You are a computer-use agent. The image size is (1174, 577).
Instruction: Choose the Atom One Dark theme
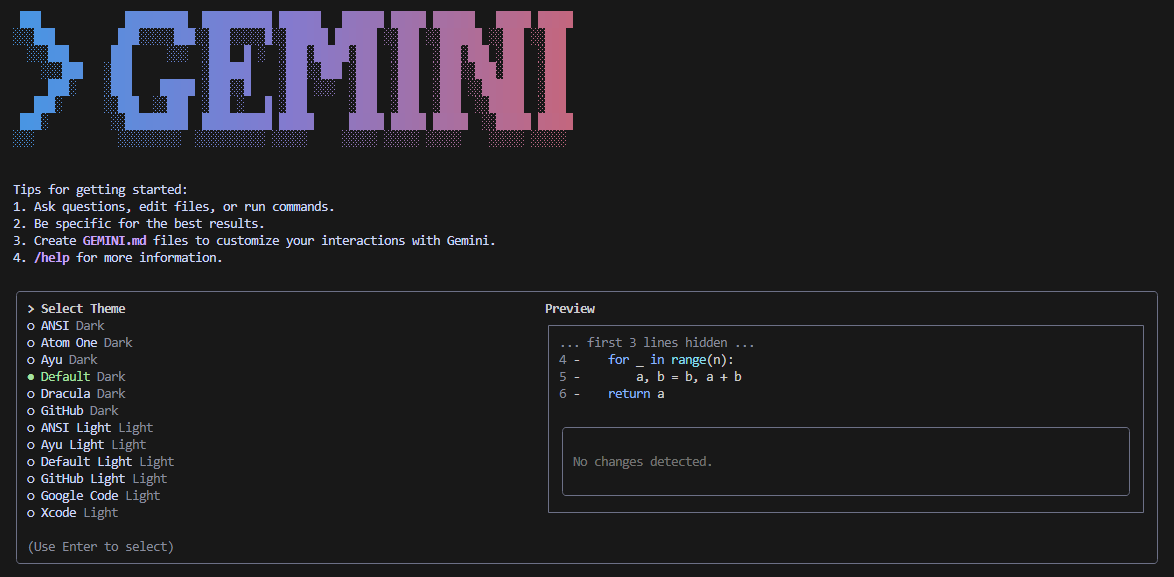tap(79, 343)
